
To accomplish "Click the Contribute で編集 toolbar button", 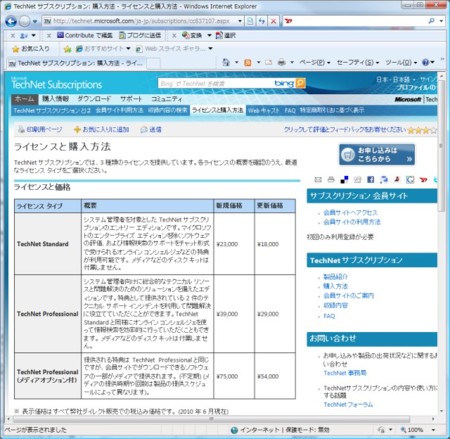I will tap(85, 35).
